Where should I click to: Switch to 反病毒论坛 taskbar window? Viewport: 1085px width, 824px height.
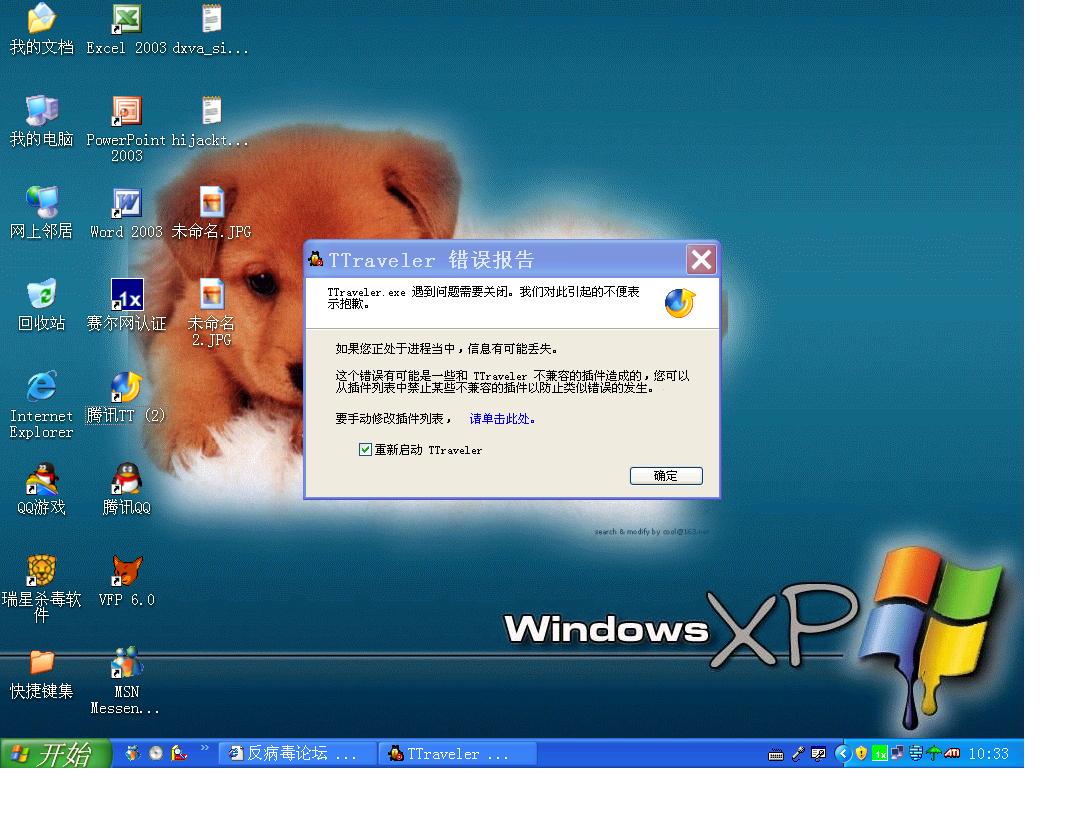pyautogui.click(x=298, y=753)
